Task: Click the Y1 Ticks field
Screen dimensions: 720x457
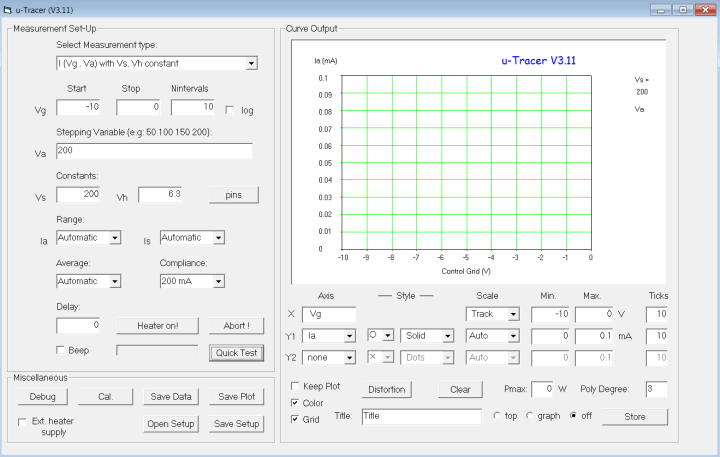Action: pyautogui.click(x=657, y=336)
